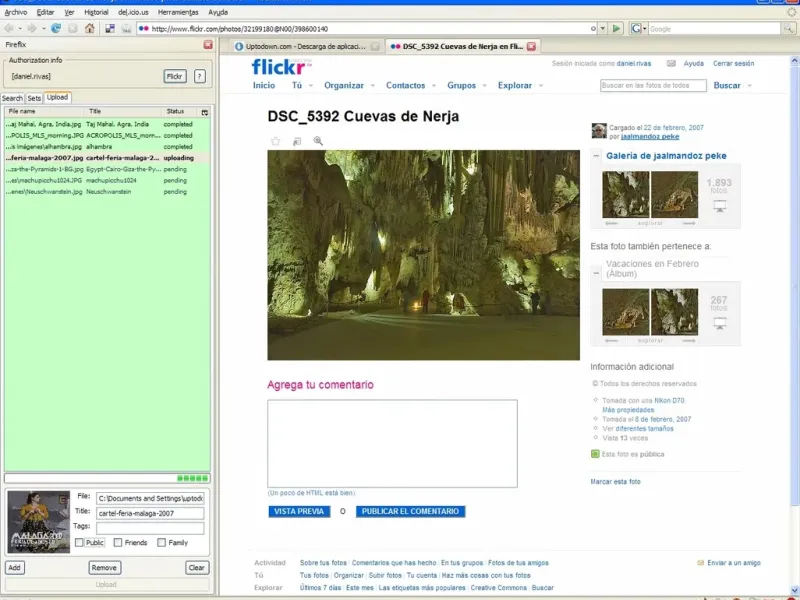Click the del.icio.us tag toolbar icon

point(126,29)
